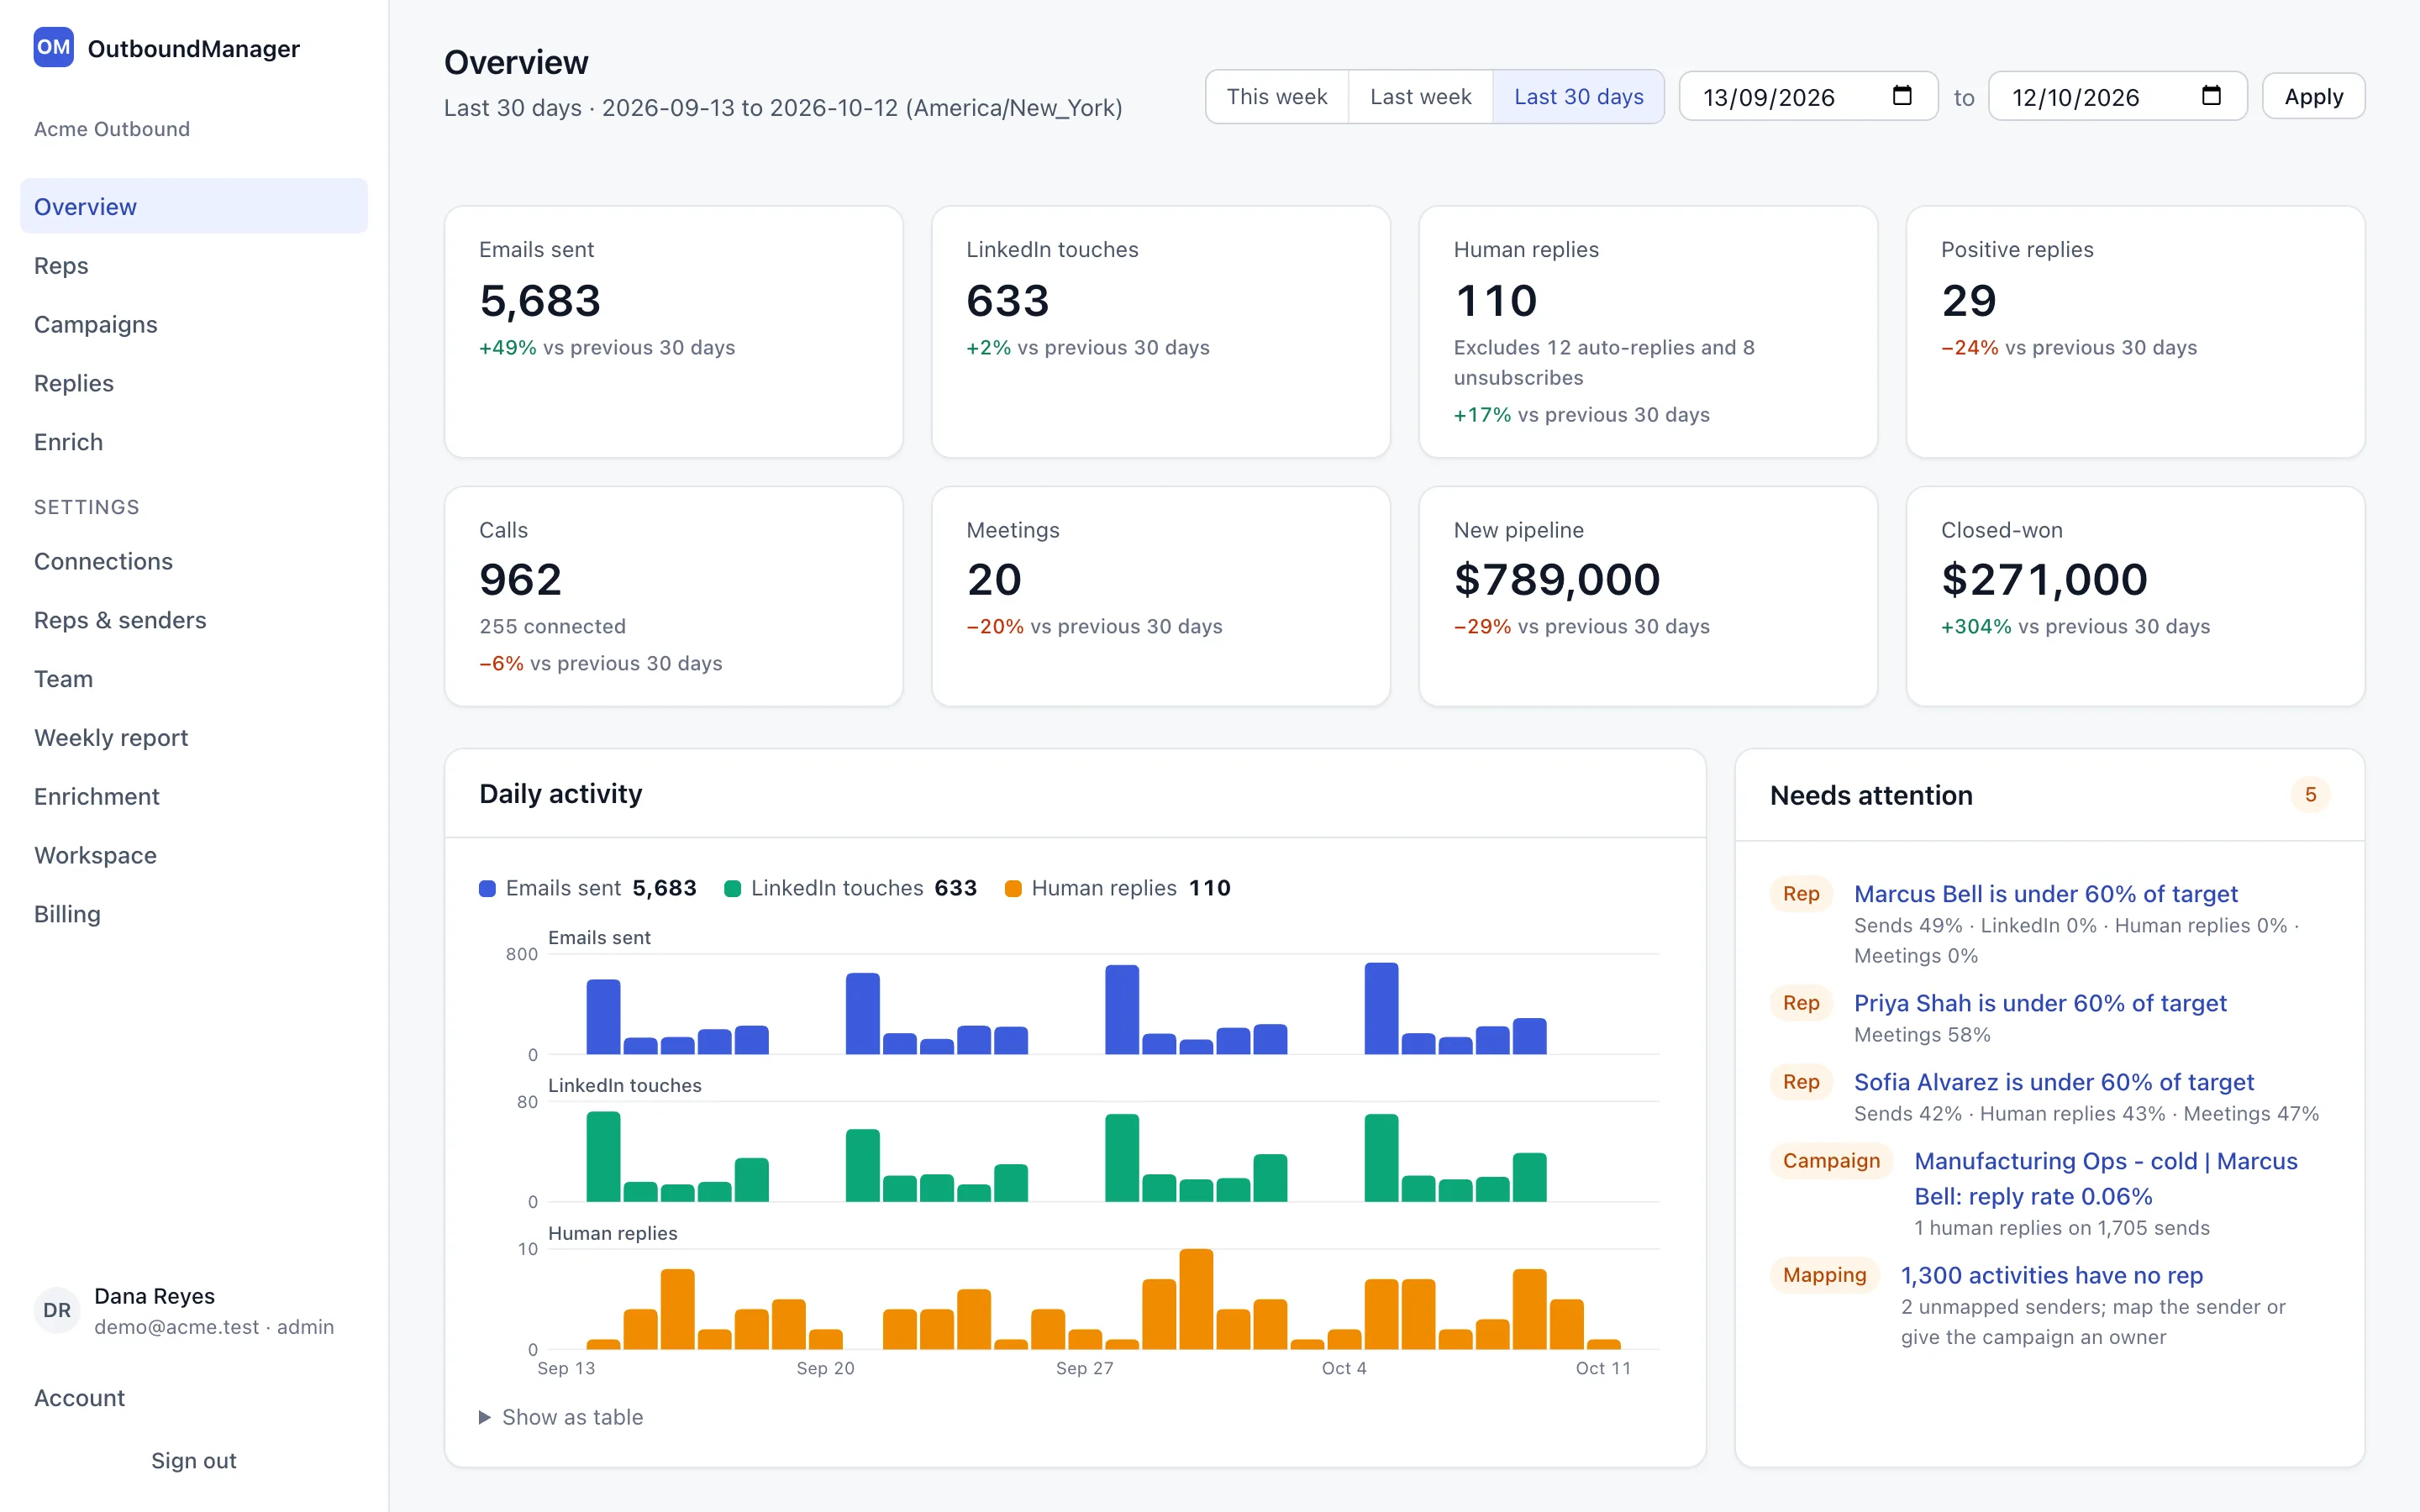This screenshot has width=2420, height=1512.
Task: Click the Calls 962 card
Action: tap(673, 597)
